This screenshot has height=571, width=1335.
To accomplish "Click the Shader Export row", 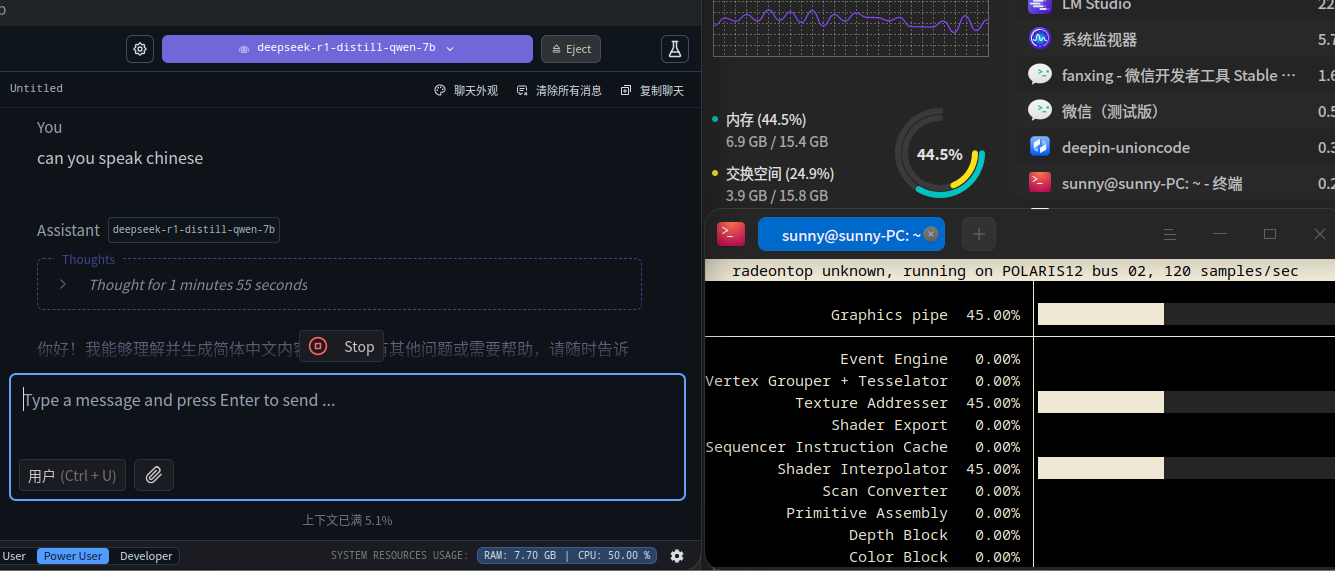I will tap(926, 425).
